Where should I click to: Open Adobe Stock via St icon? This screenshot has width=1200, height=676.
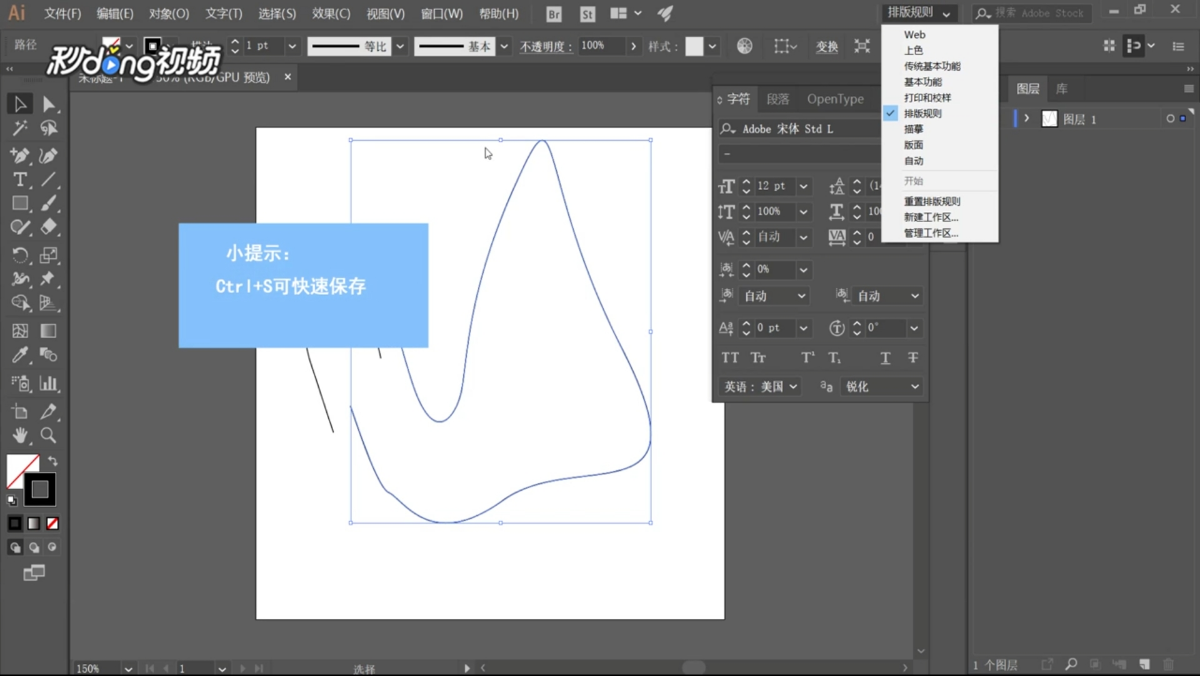coord(587,14)
